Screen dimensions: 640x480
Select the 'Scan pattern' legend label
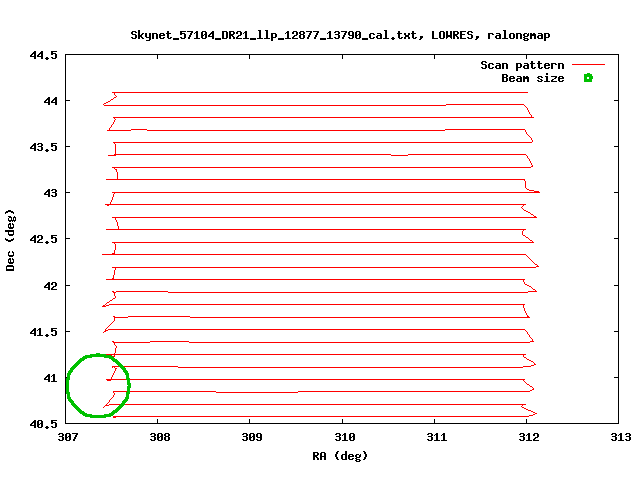pos(522,65)
